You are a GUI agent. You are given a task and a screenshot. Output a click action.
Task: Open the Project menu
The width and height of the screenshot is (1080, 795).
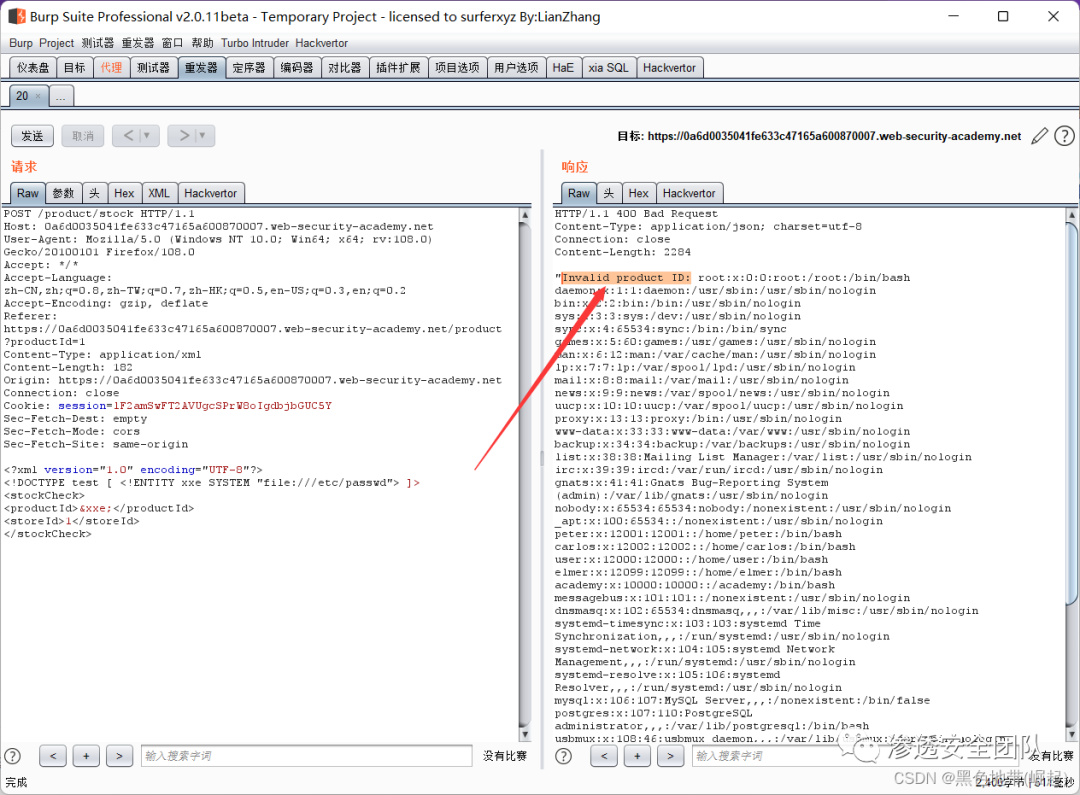pyautogui.click(x=56, y=43)
